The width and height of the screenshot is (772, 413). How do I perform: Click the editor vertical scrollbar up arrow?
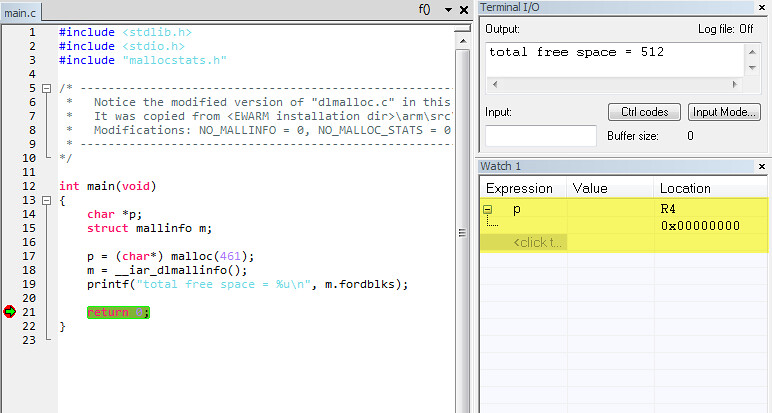click(x=463, y=41)
